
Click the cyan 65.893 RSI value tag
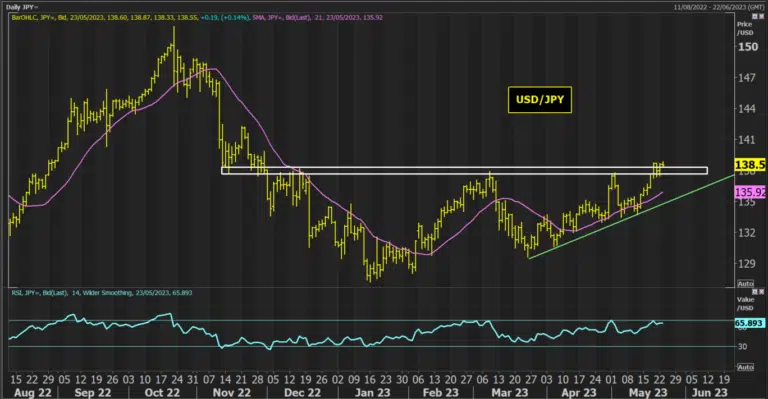[749, 323]
